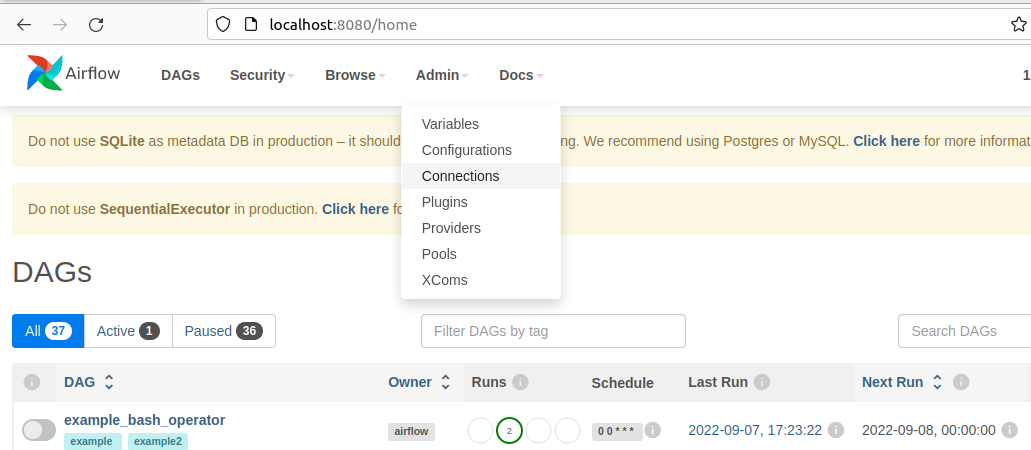Click the info icon beside Last Run
This screenshot has width=1031, height=450.
(x=762, y=382)
